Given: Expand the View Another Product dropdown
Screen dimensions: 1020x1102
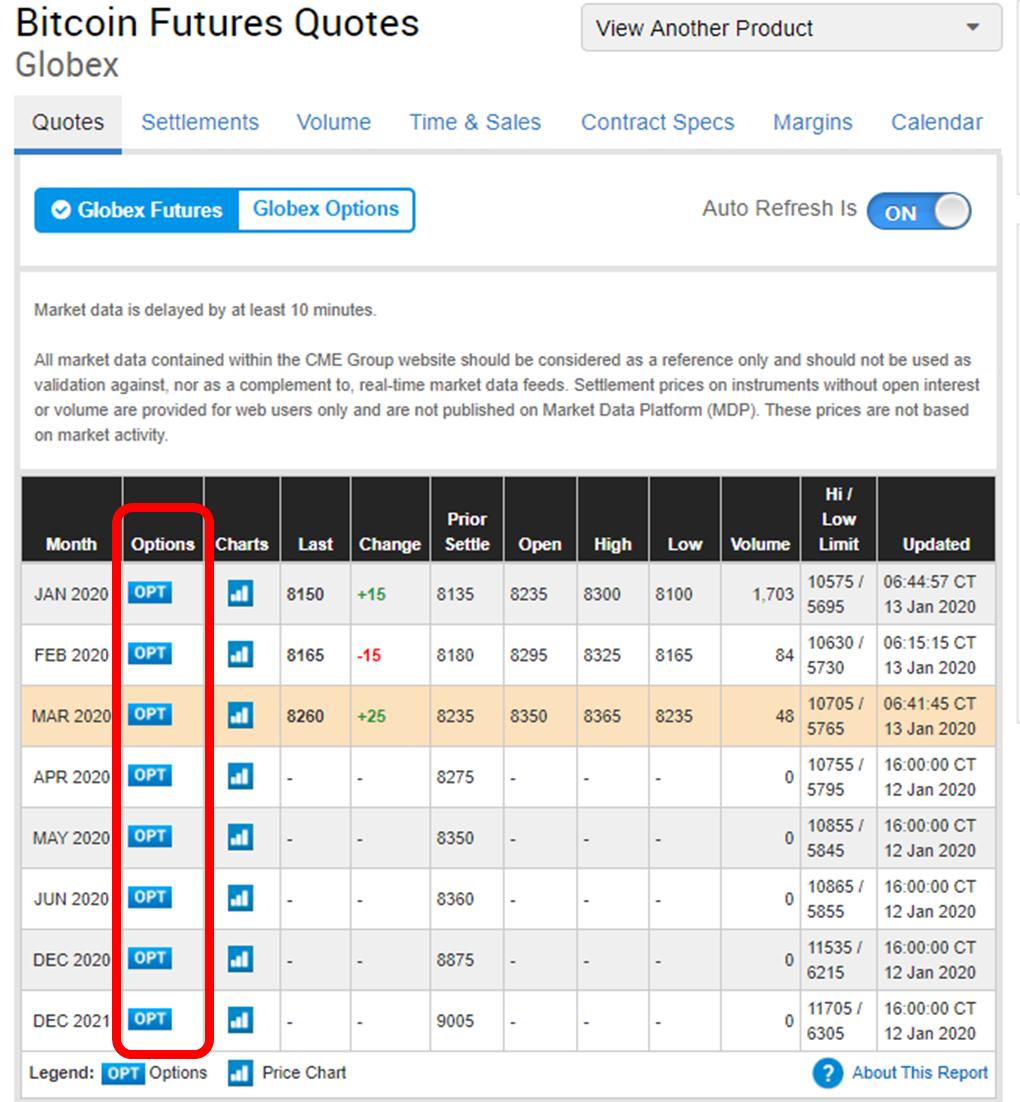Looking at the screenshot, I should pyautogui.click(x=791, y=28).
